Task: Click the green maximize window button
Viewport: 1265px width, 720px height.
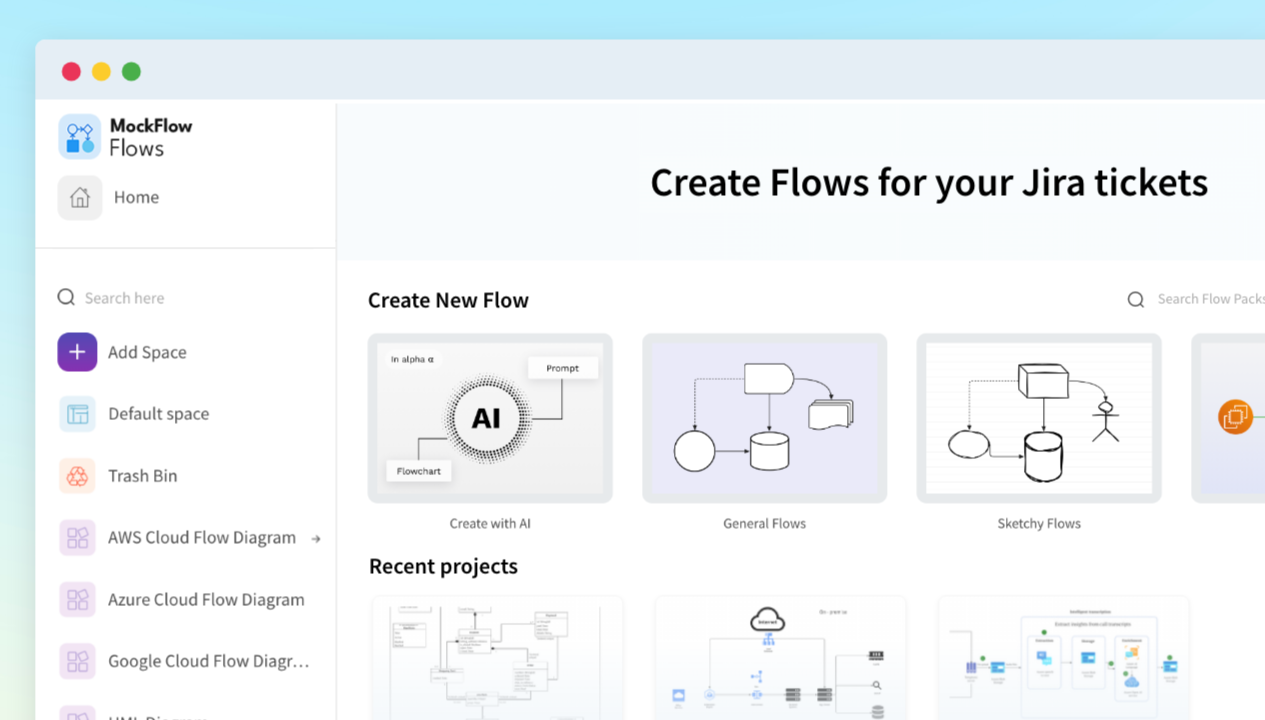Action: 131,71
